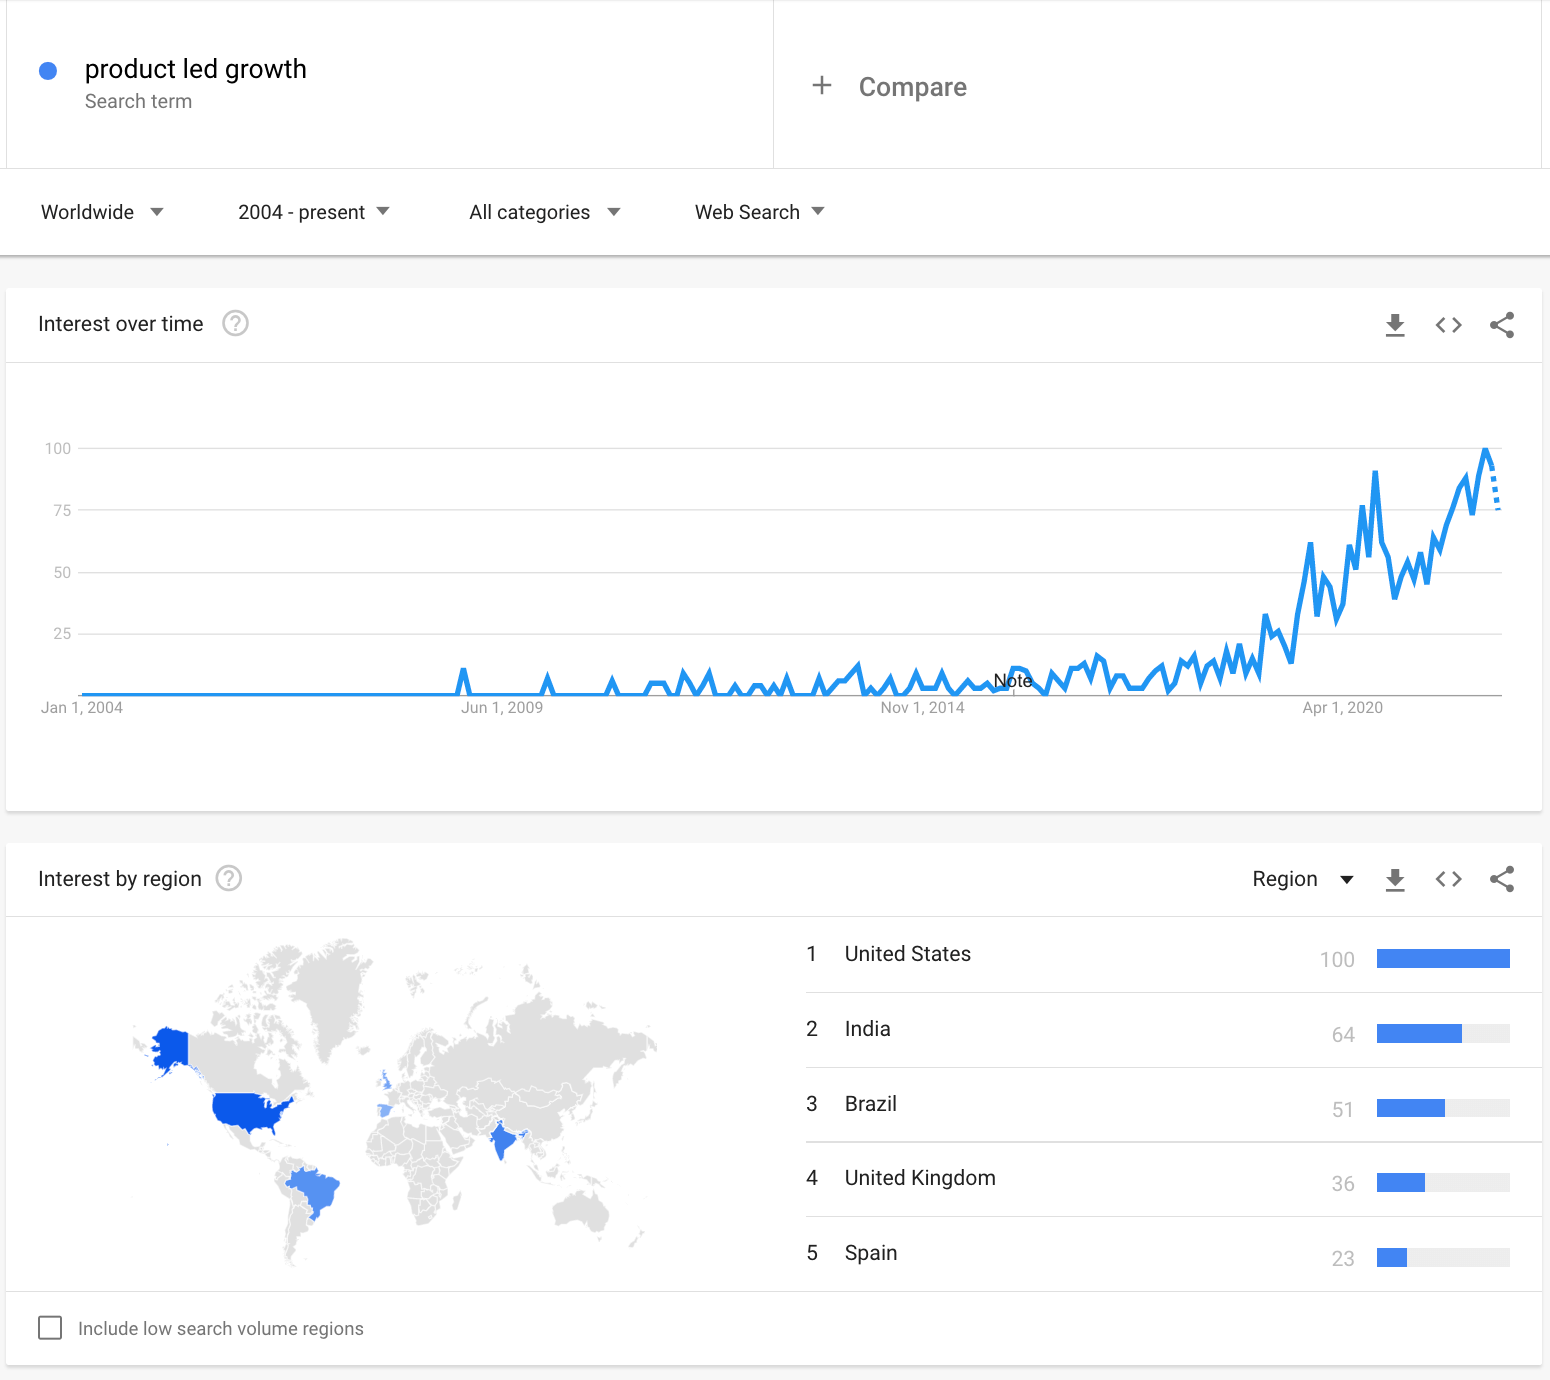This screenshot has height=1380, width=1550.
Task: Open the Web Search type dropdown
Action: click(759, 212)
